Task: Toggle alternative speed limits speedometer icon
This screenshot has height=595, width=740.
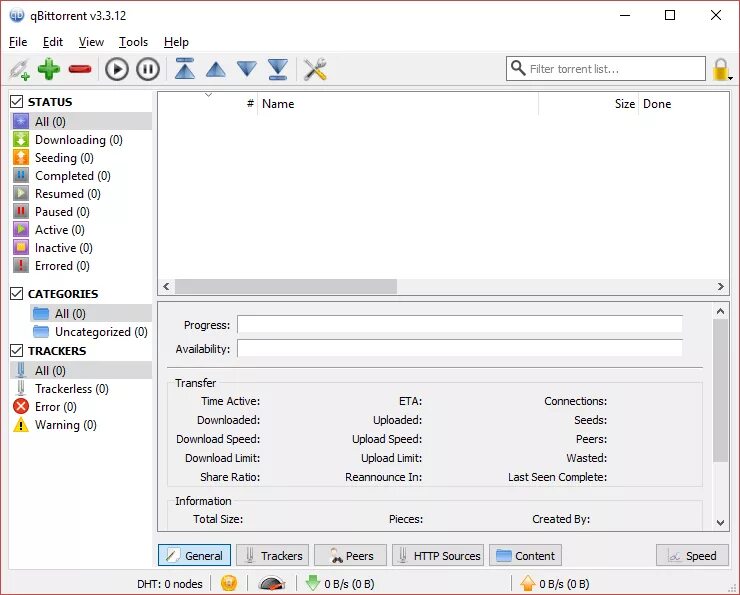Action: 272,584
